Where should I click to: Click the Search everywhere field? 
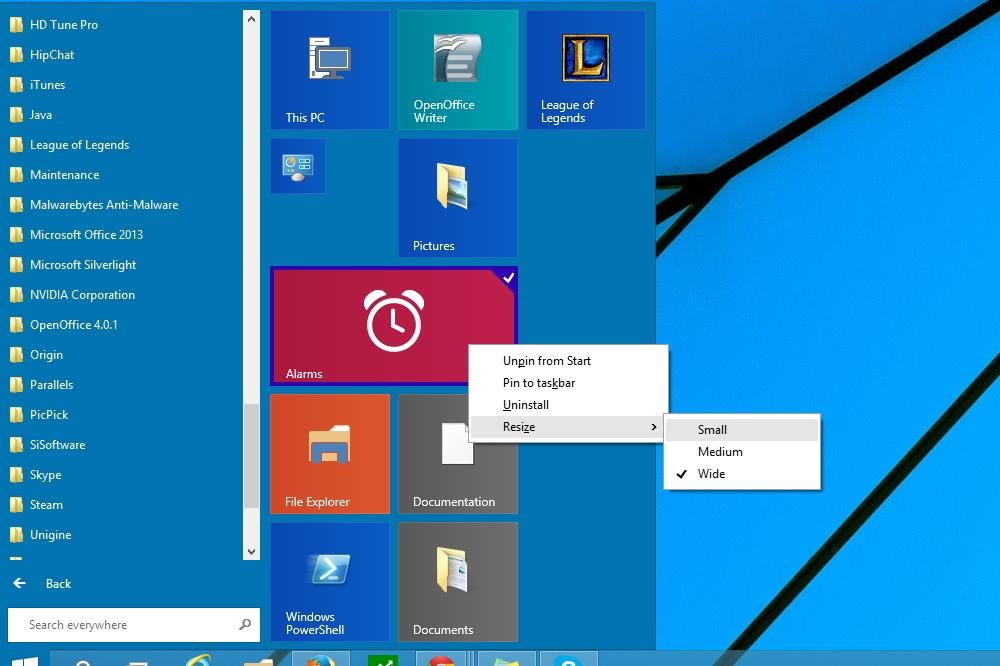[x=133, y=625]
